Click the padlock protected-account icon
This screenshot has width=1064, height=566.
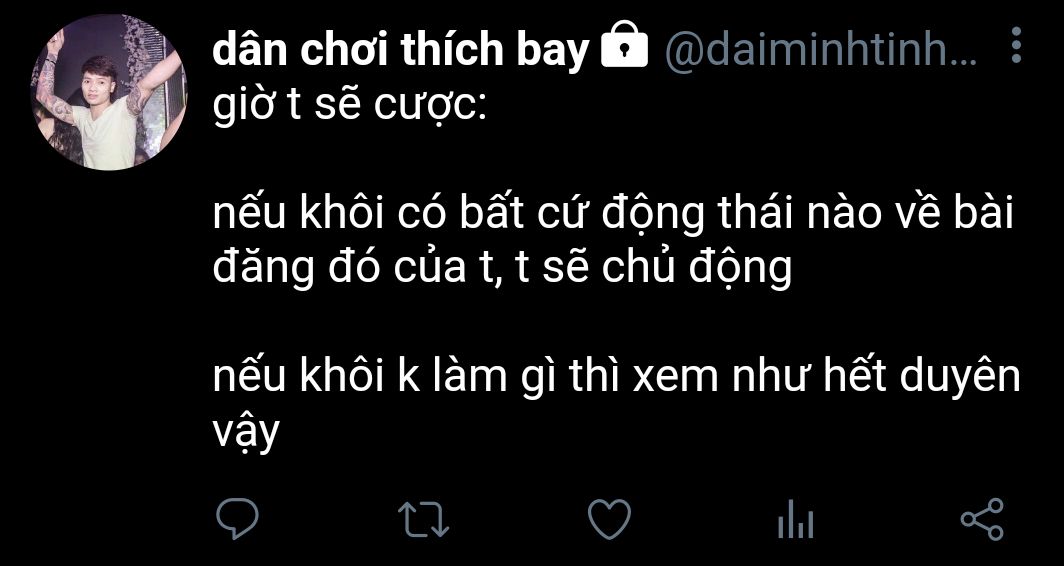pos(624,47)
